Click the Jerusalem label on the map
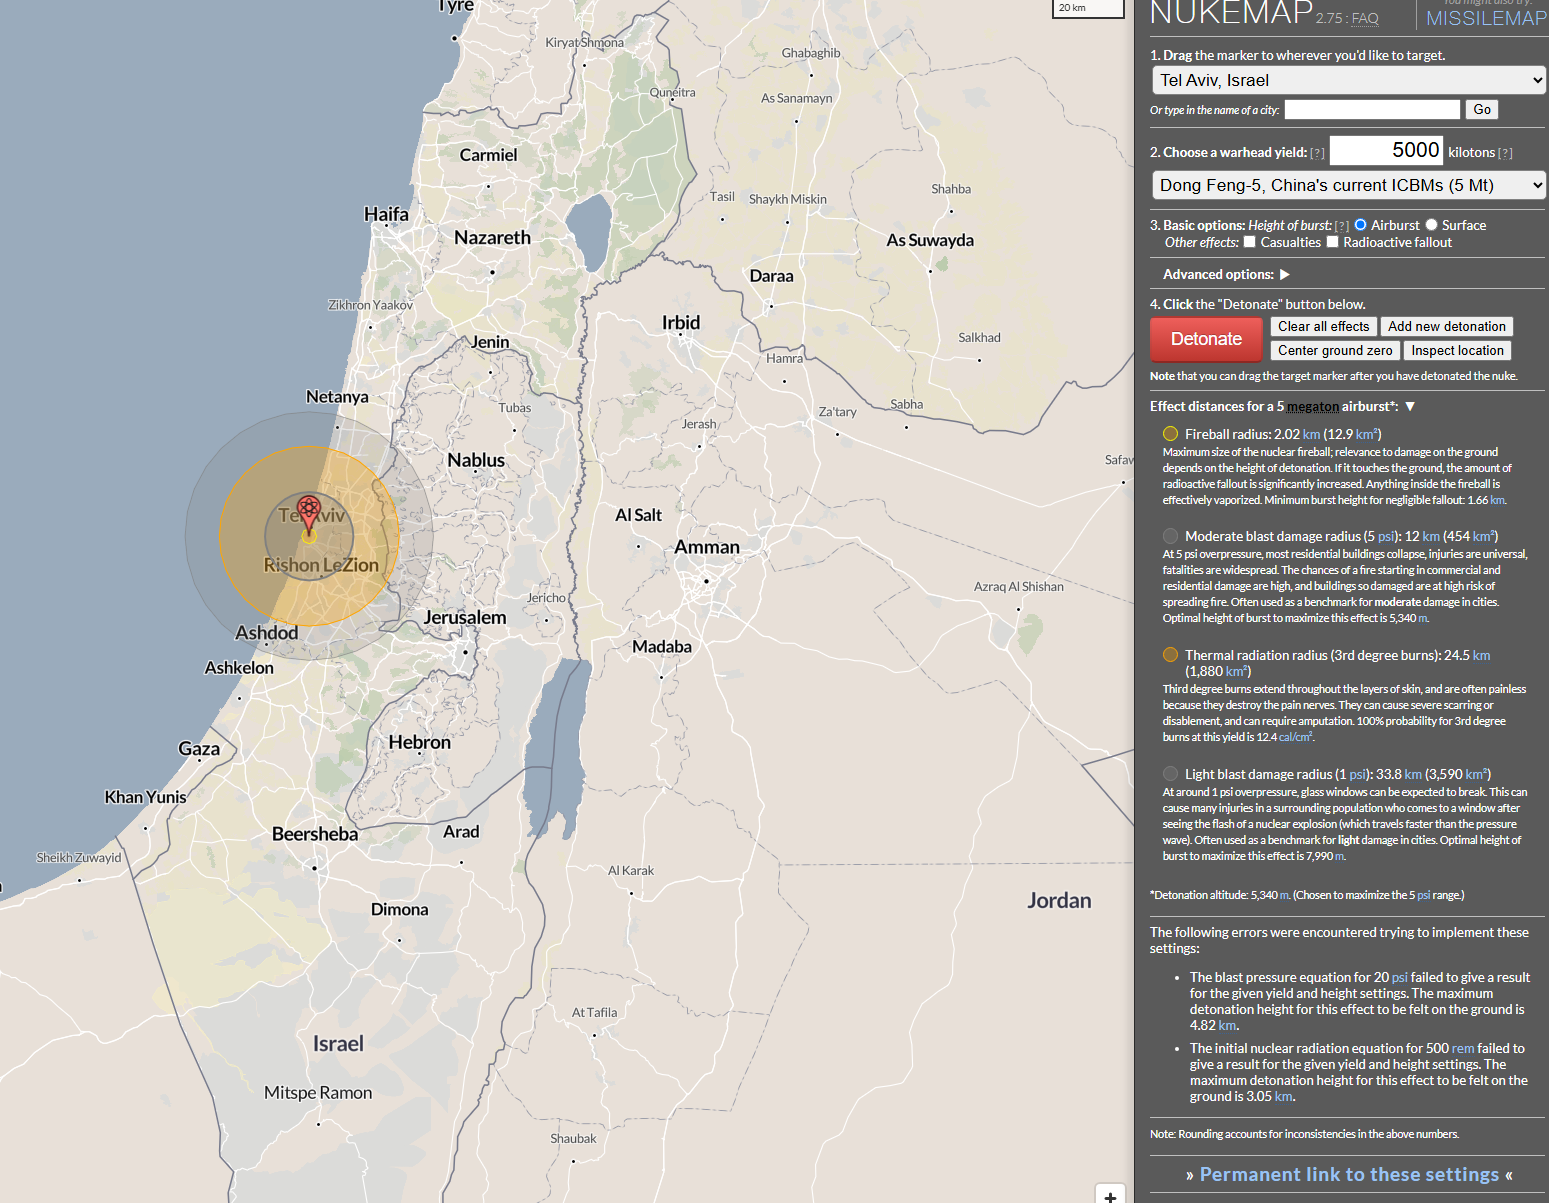 point(465,617)
